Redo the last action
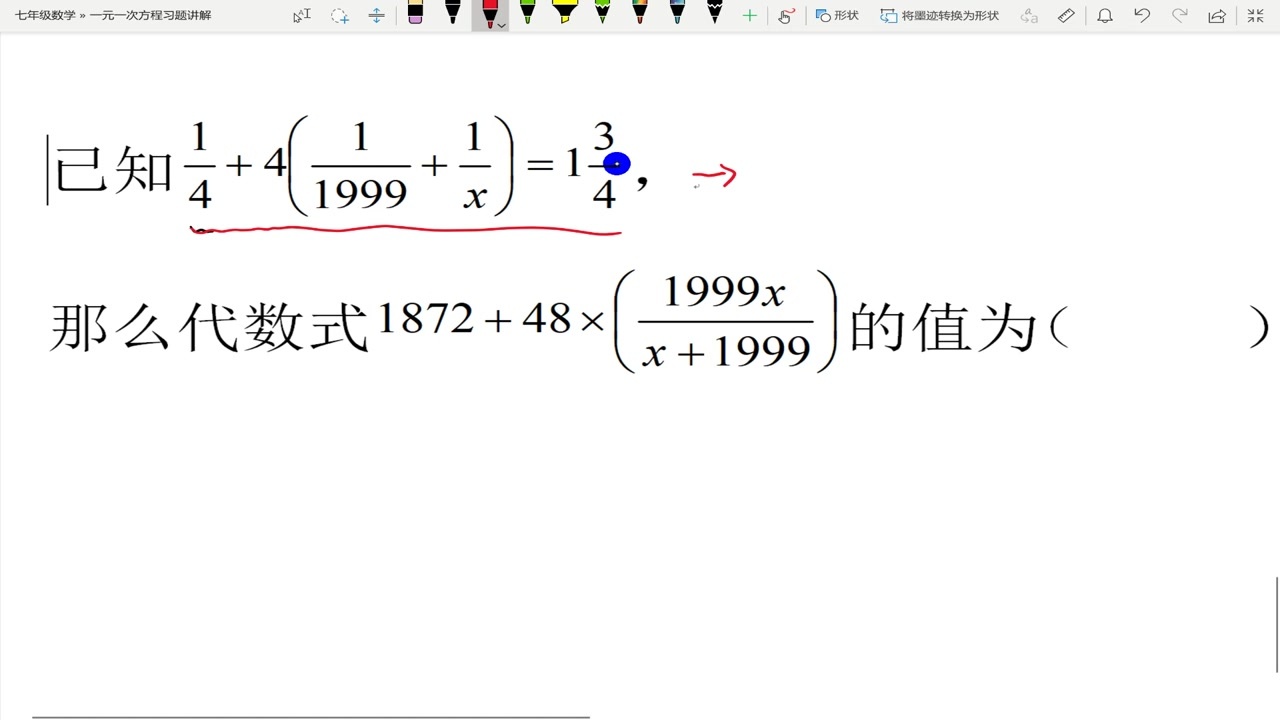 click(1180, 15)
